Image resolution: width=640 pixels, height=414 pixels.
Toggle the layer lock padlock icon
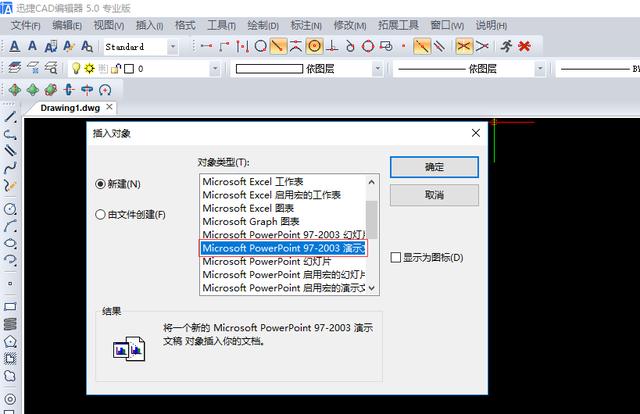click(116, 69)
